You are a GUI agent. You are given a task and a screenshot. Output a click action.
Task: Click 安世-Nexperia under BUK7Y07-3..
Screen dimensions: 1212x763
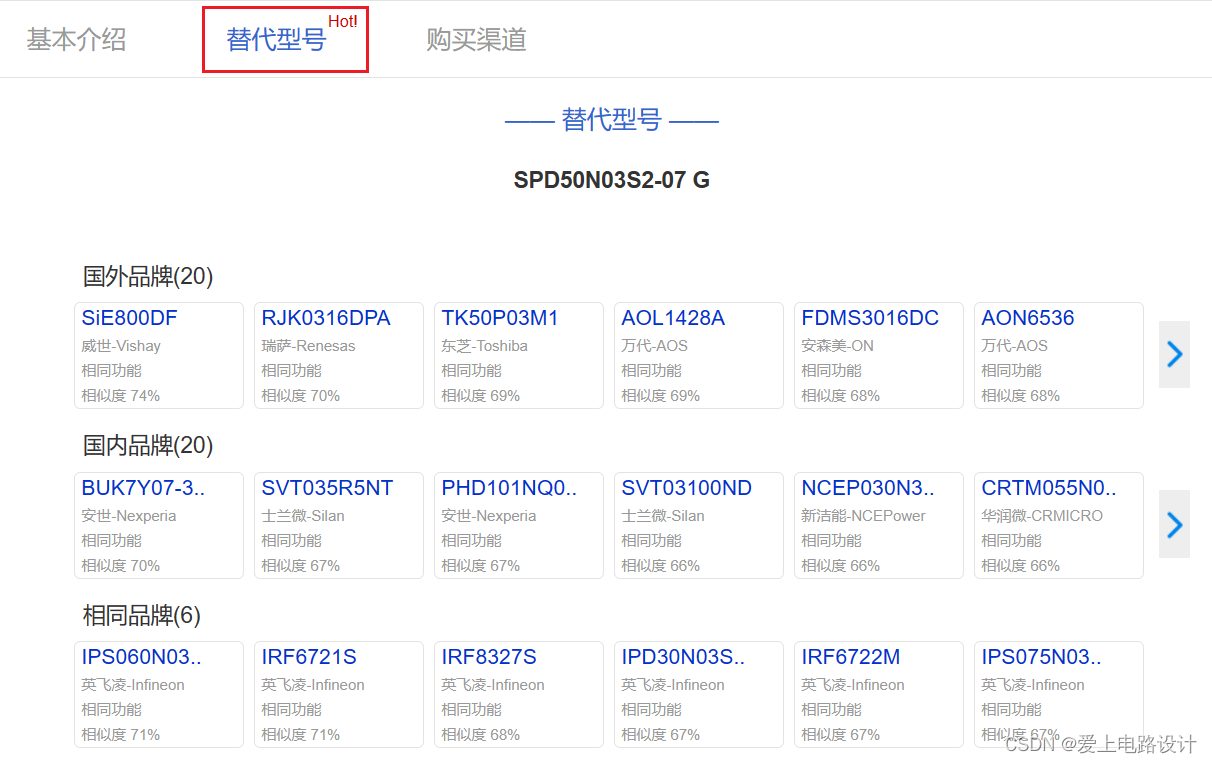point(129,516)
